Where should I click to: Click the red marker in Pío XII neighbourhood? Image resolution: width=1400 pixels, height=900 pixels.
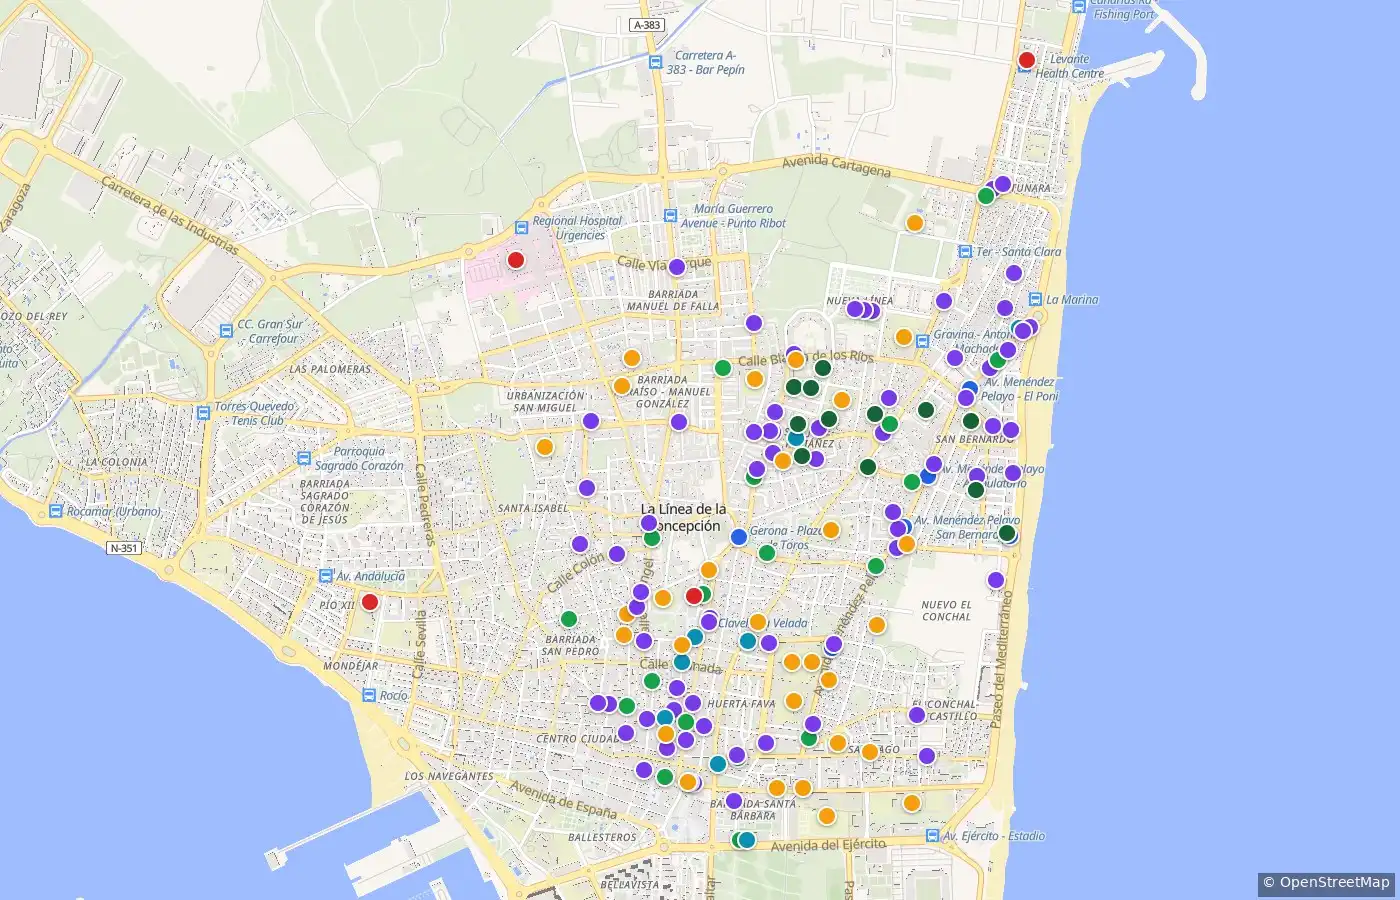point(369,602)
